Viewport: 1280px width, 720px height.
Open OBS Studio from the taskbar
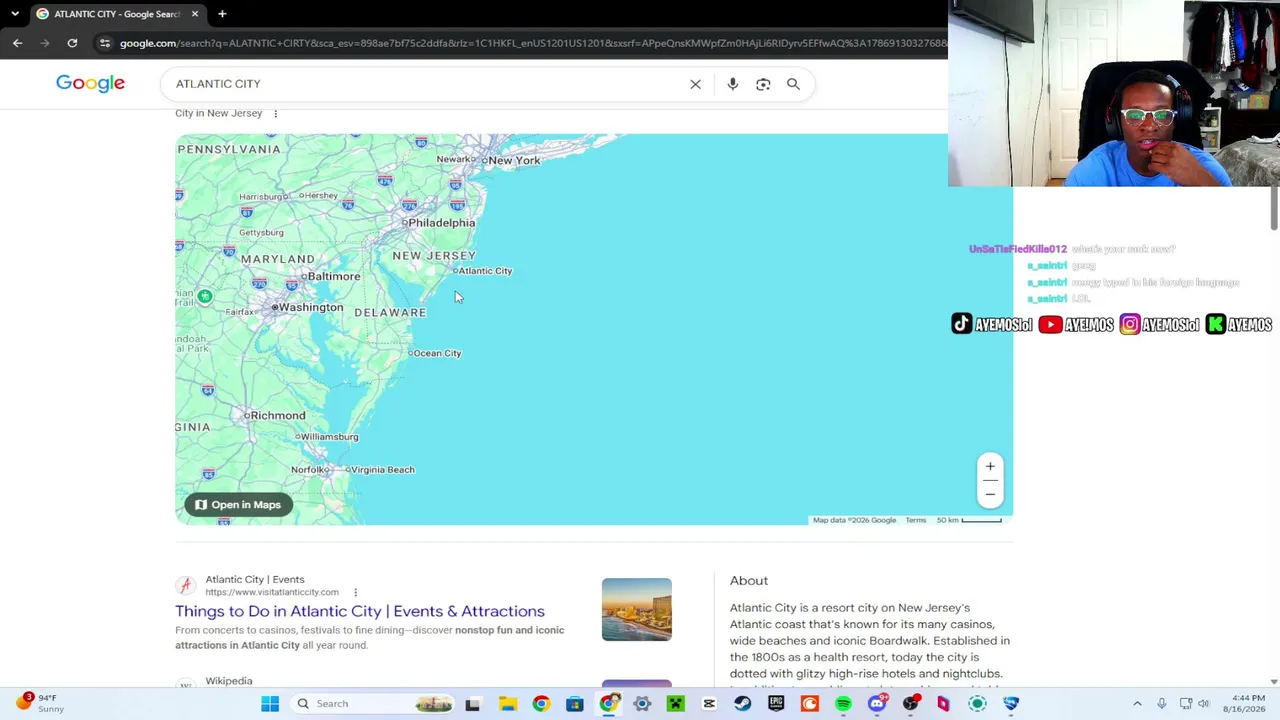click(x=910, y=703)
